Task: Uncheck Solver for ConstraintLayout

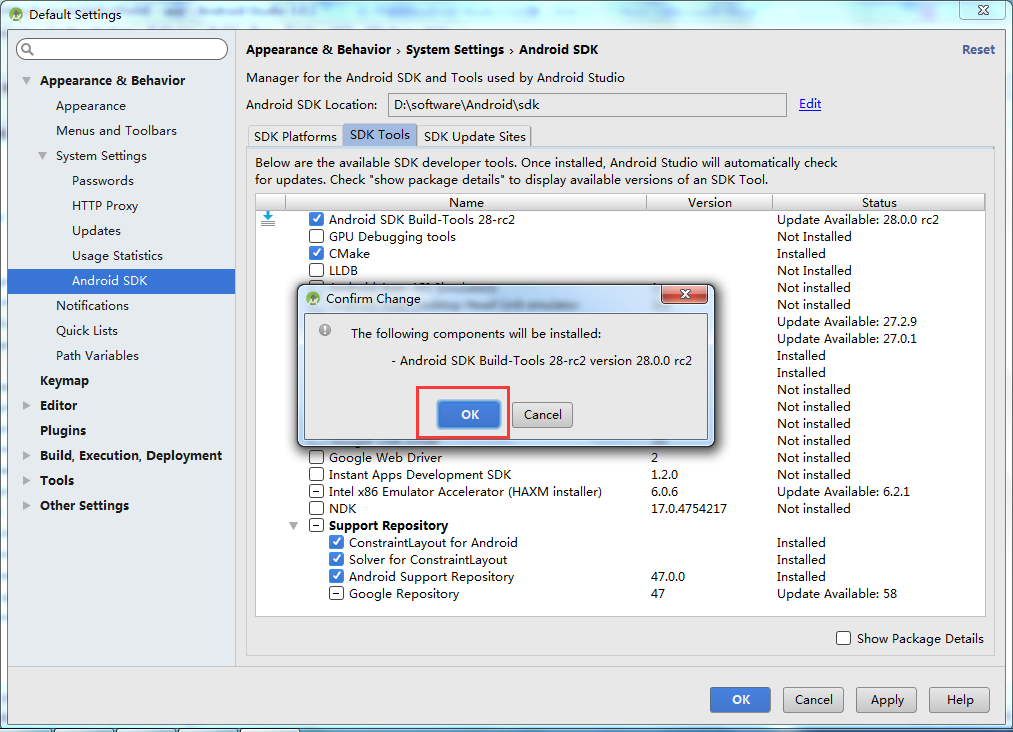Action: [x=337, y=559]
